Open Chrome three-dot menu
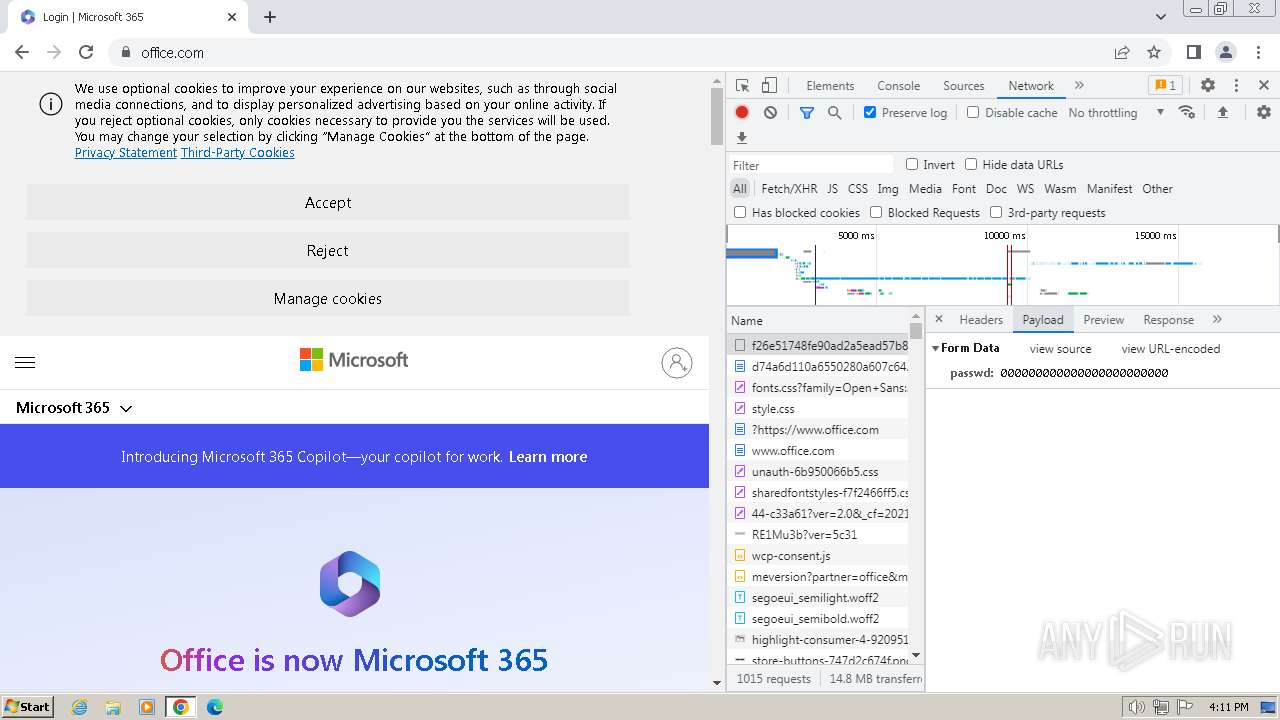 click(1258, 52)
